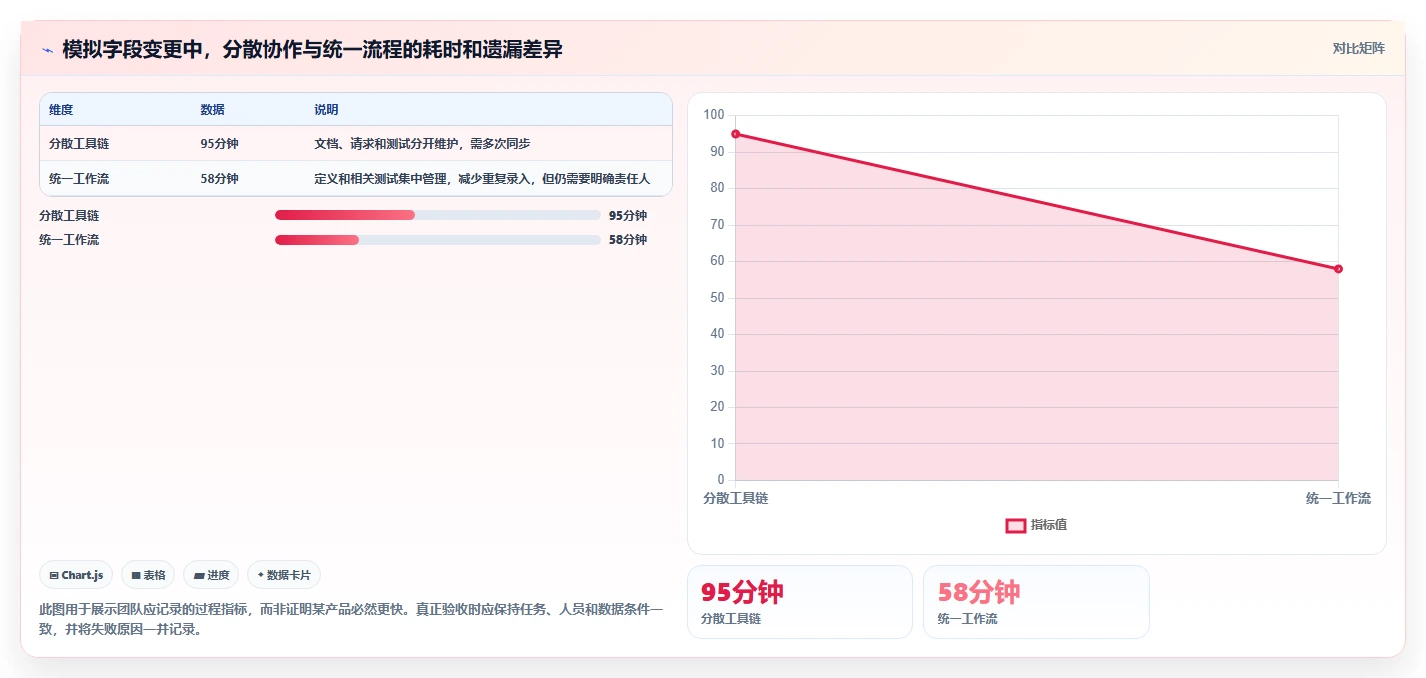Image resolution: width=1426 pixels, height=678 pixels.
Task: Click the 58分钟 value beside progress bar
Action: [628, 240]
